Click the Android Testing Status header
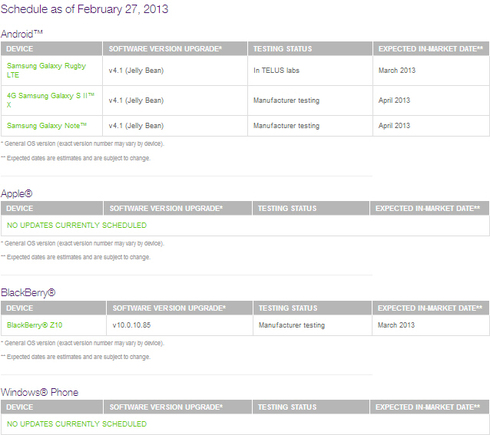490x435 pixels. point(310,49)
